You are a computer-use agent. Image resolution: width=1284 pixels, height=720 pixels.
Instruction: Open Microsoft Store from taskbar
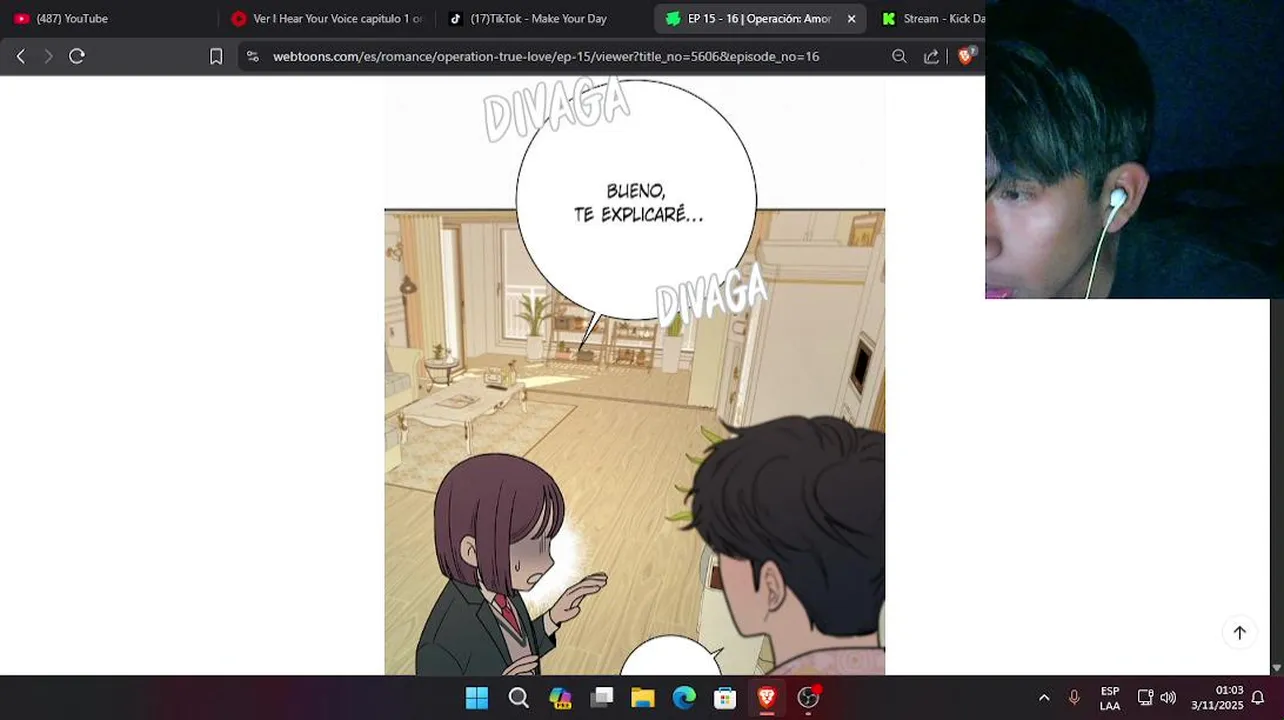click(725, 698)
